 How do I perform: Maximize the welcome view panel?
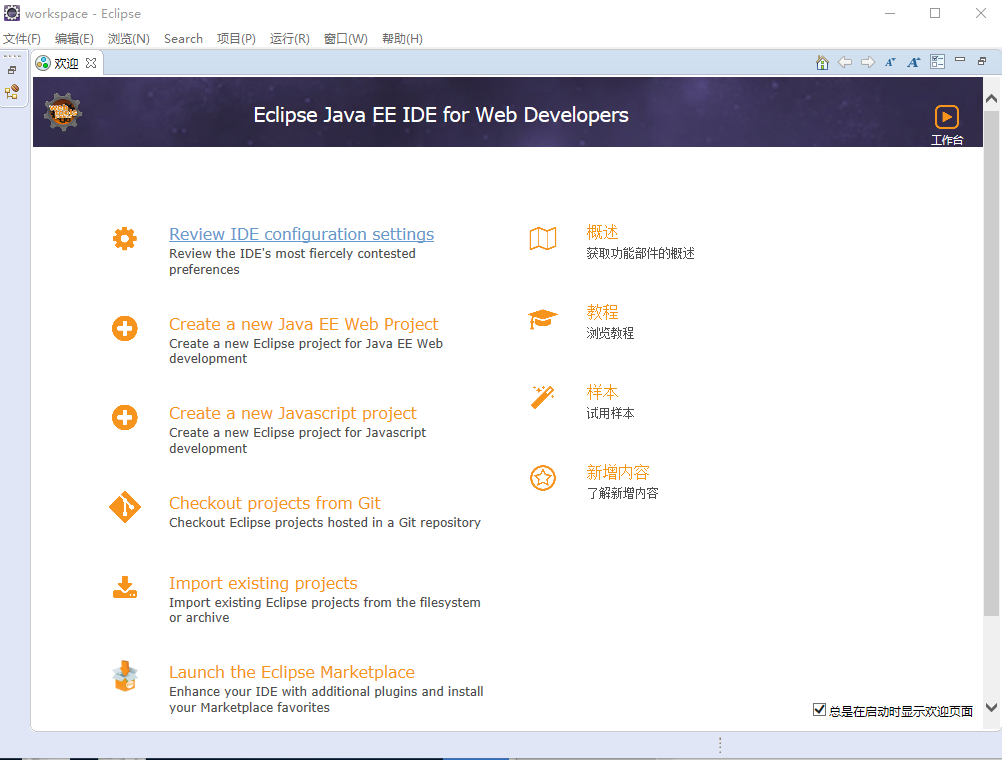tap(982, 62)
